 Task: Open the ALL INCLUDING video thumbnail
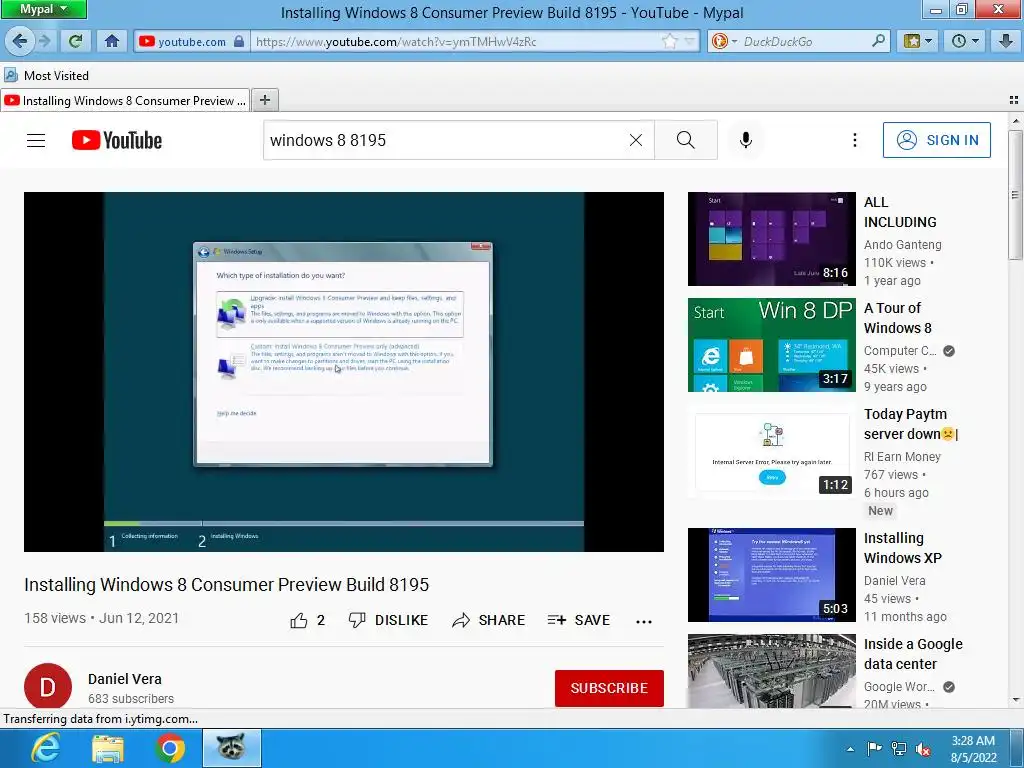(x=771, y=239)
